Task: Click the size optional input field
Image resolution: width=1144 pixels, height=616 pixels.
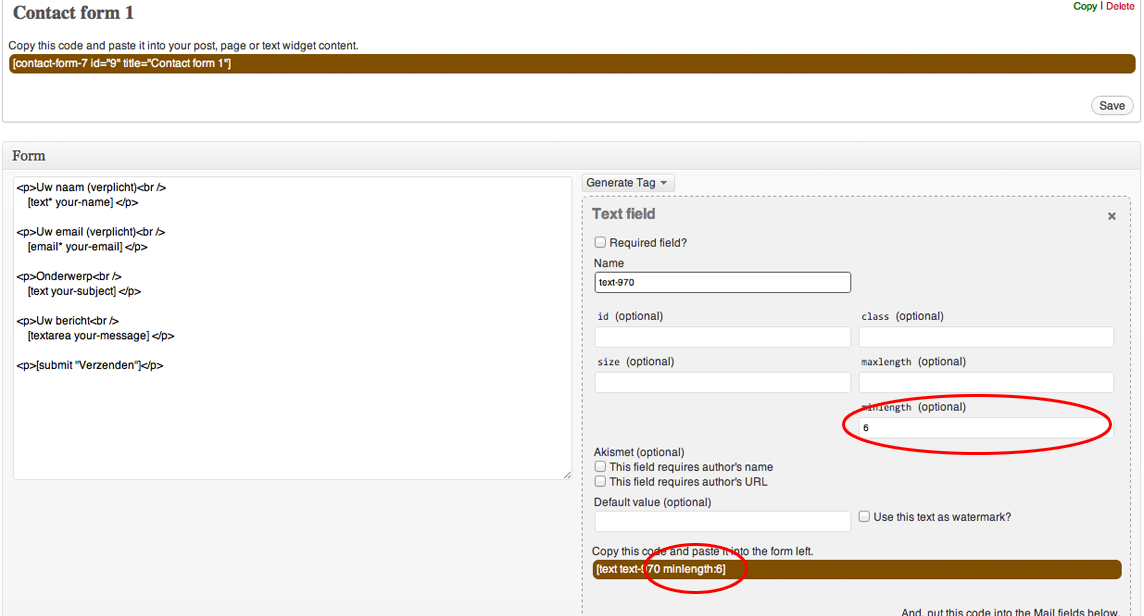Action: pos(722,382)
